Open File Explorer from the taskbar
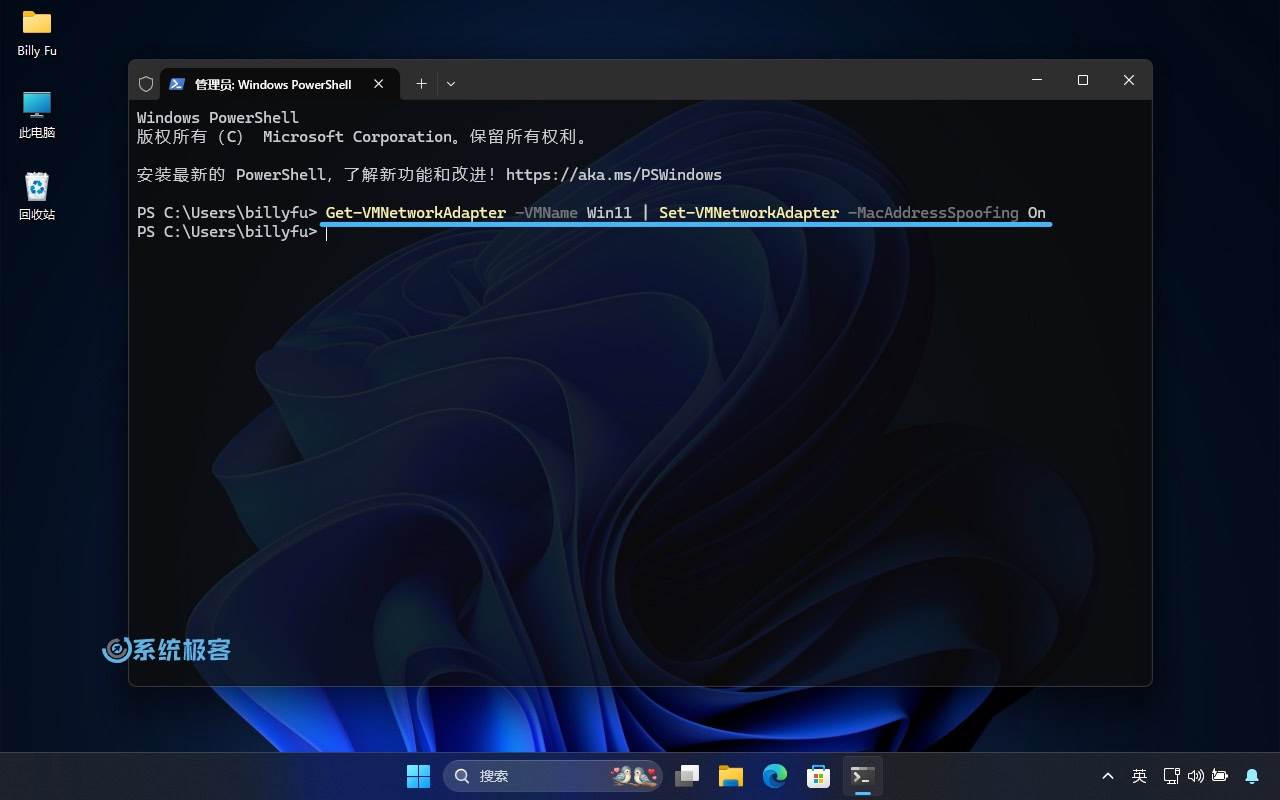This screenshot has height=800, width=1280. 731,776
